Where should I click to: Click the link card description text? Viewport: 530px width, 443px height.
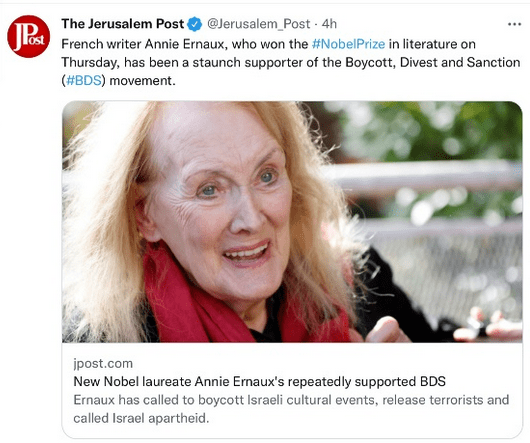(x=291, y=409)
